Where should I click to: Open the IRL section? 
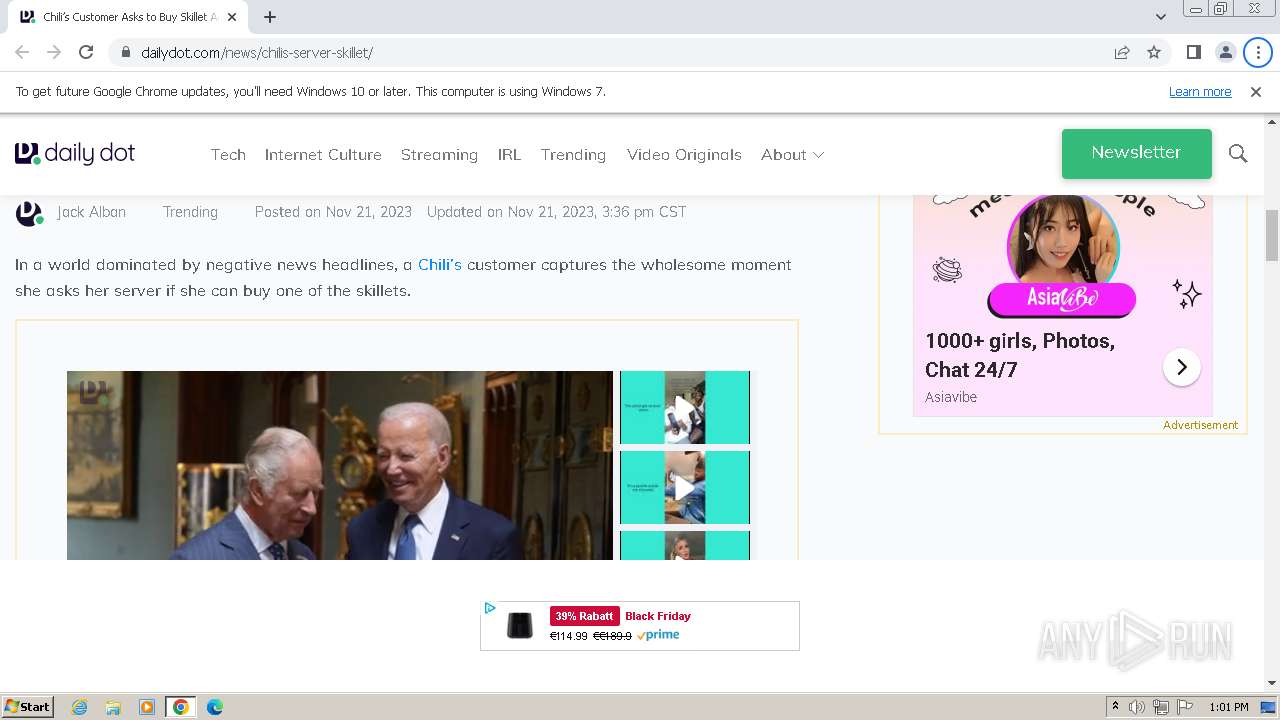pos(509,154)
